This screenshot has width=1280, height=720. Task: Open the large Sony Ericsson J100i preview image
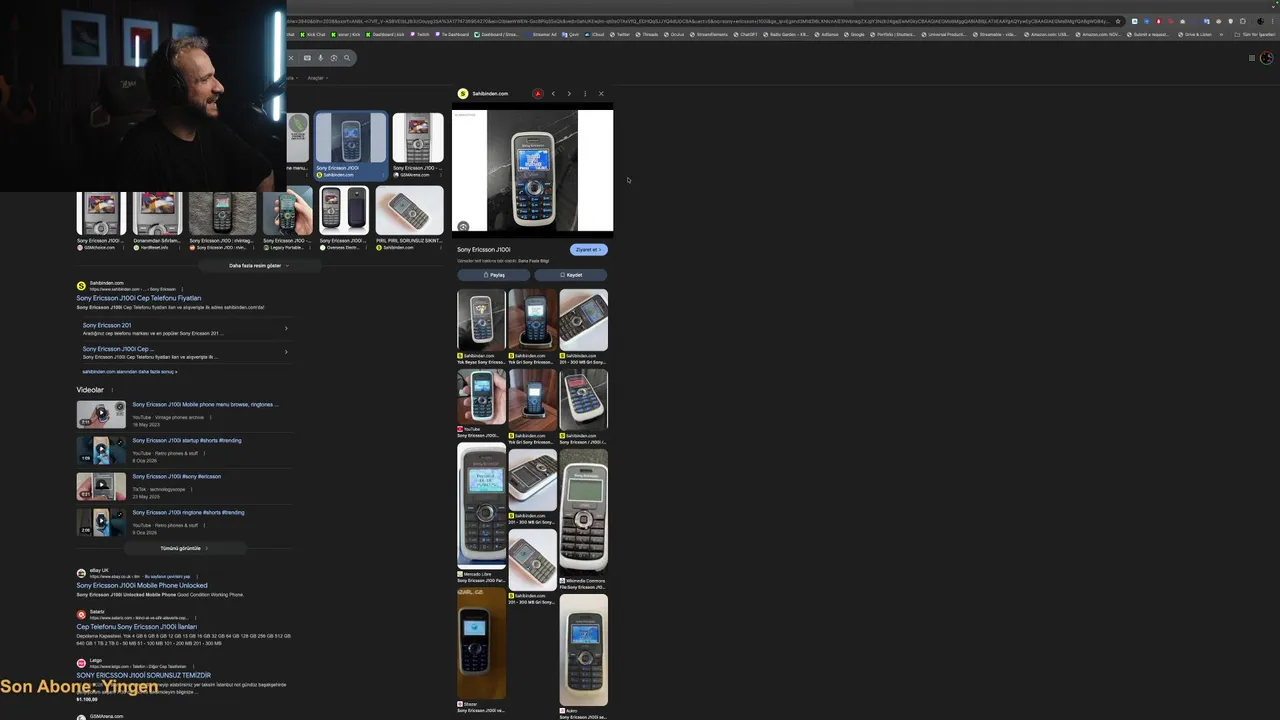532,171
